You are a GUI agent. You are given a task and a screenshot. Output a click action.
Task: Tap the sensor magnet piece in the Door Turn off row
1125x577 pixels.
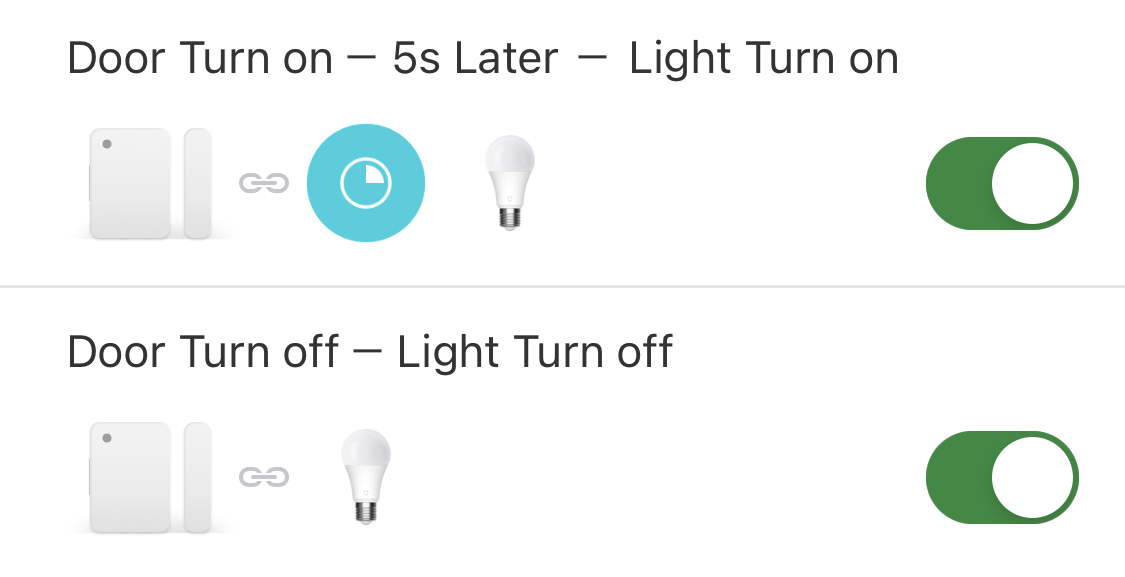198,477
